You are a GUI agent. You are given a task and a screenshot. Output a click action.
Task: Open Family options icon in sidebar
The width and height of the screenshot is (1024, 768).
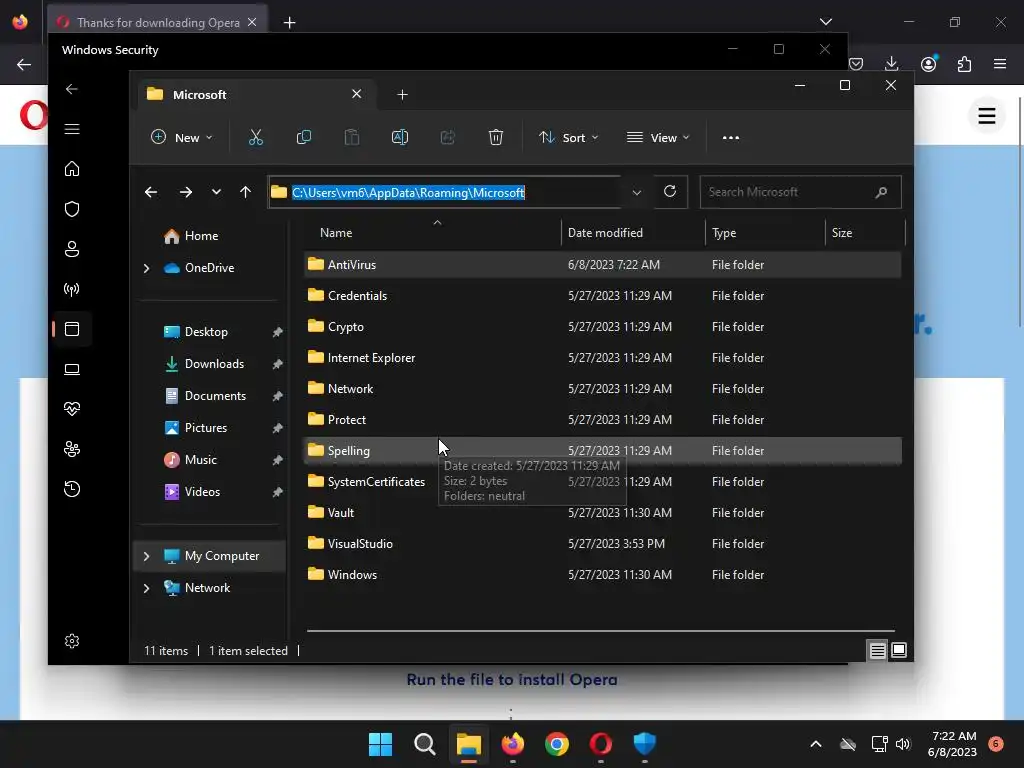tap(72, 449)
